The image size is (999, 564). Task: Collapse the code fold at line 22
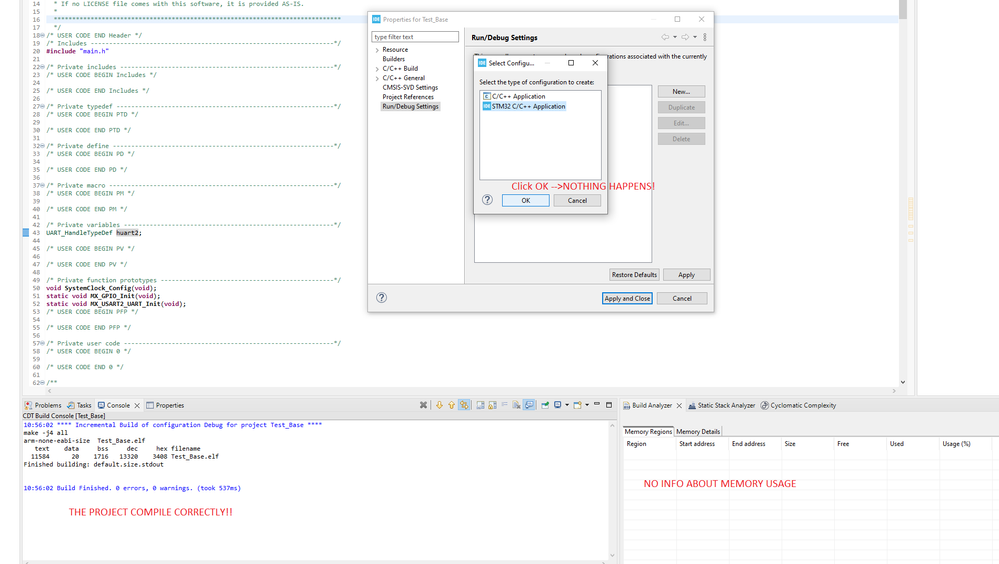point(43,67)
